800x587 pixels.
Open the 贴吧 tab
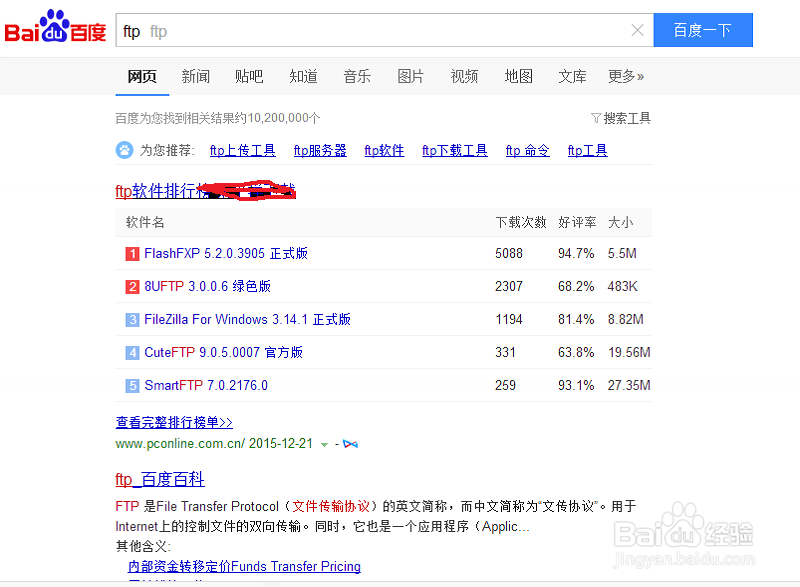pos(249,76)
